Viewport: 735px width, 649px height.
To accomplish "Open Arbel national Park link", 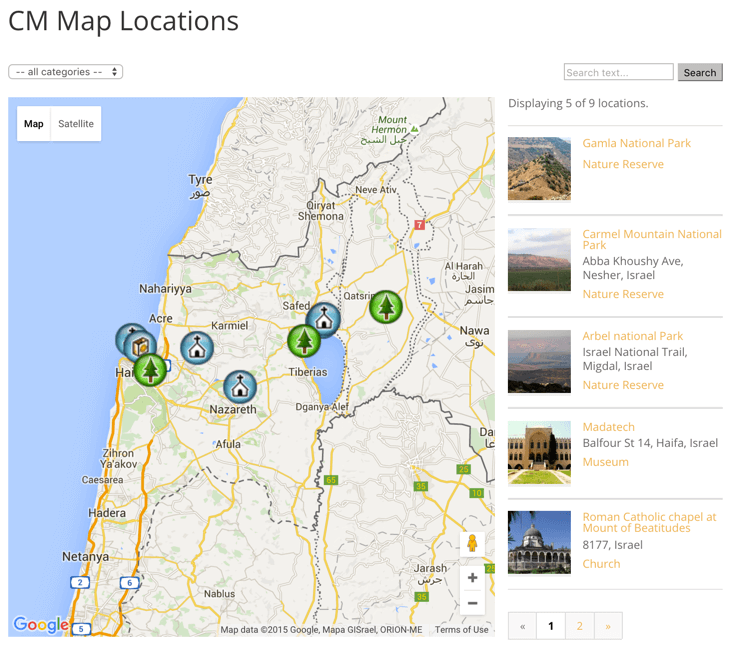I will click(x=632, y=336).
